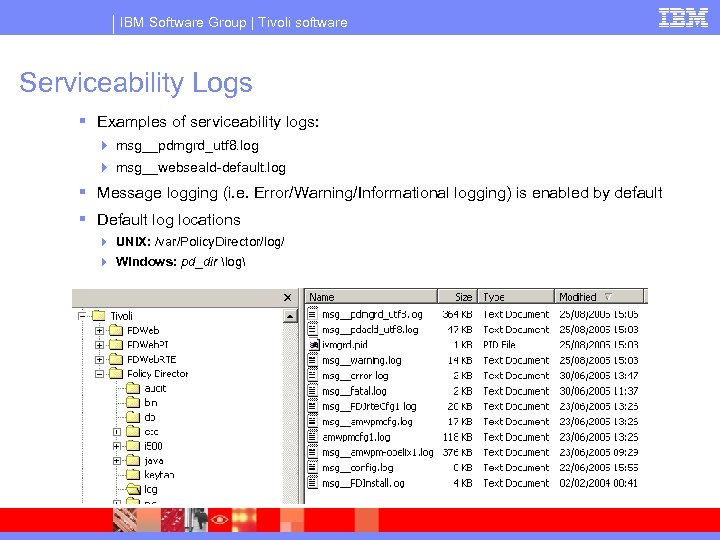Click the Policy Director folder icon
Screen dimensions: 720x540
(x=116, y=373)
